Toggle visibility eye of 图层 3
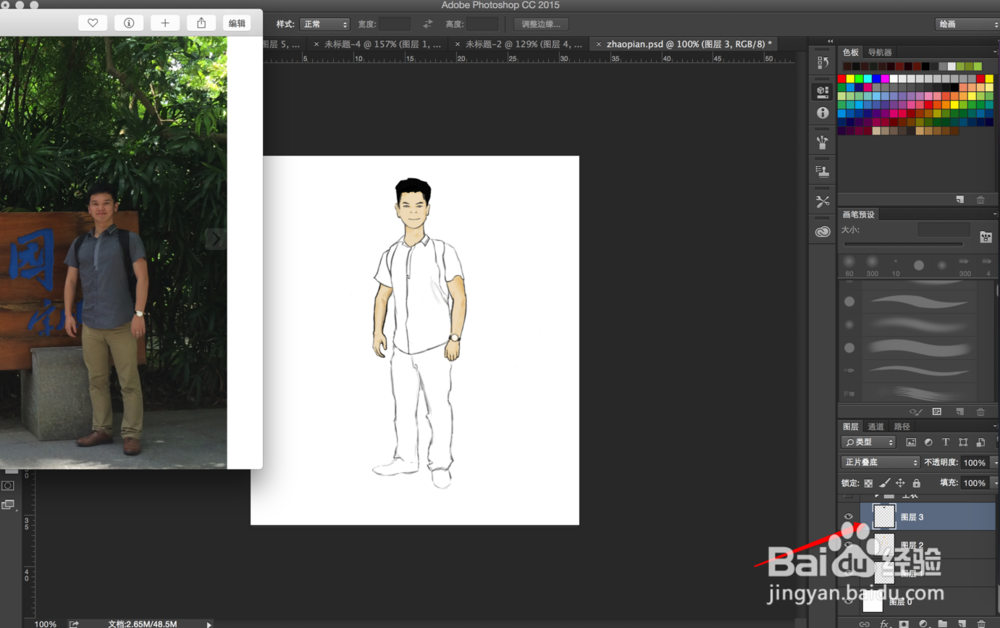 848,516
